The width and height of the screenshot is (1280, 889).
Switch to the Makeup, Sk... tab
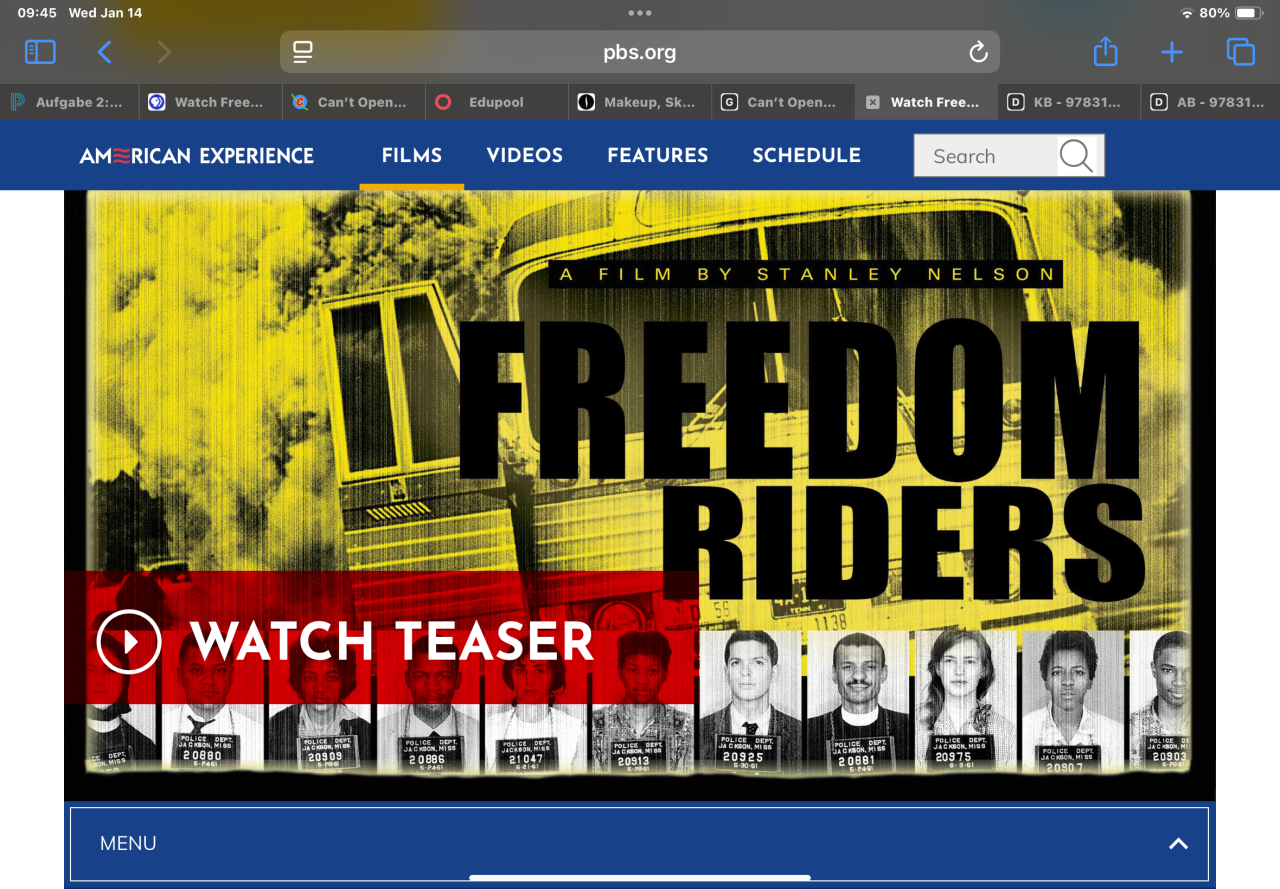pos(639,102)
